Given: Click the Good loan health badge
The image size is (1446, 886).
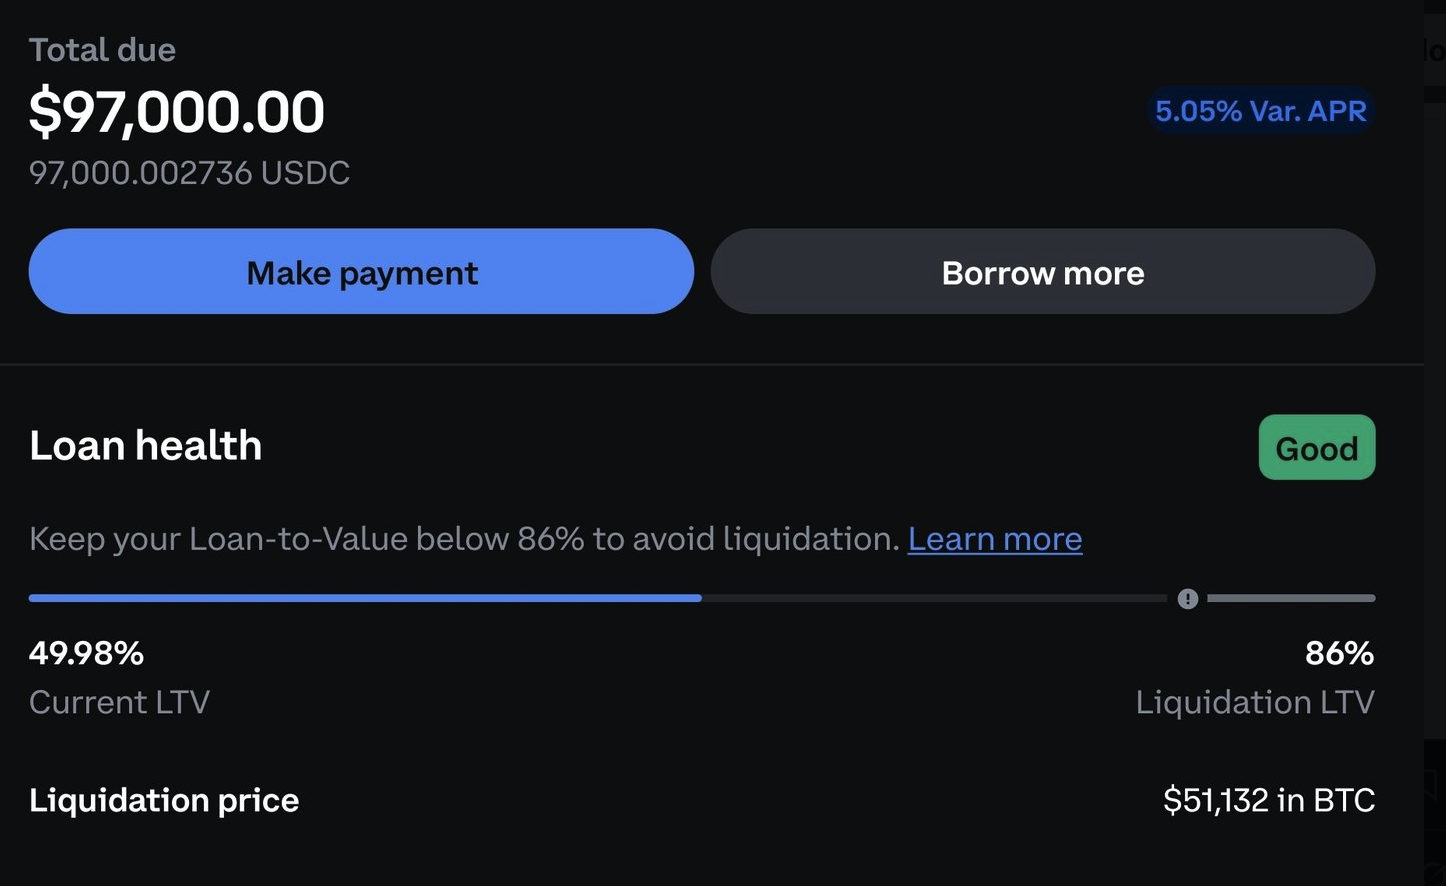Looking at the screenshot, I should (1317, 447).
